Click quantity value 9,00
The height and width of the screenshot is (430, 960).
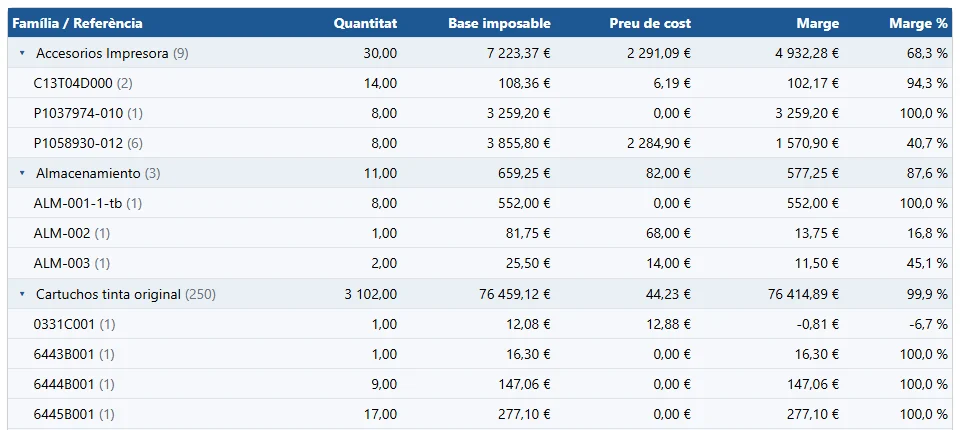pos(383,384)
